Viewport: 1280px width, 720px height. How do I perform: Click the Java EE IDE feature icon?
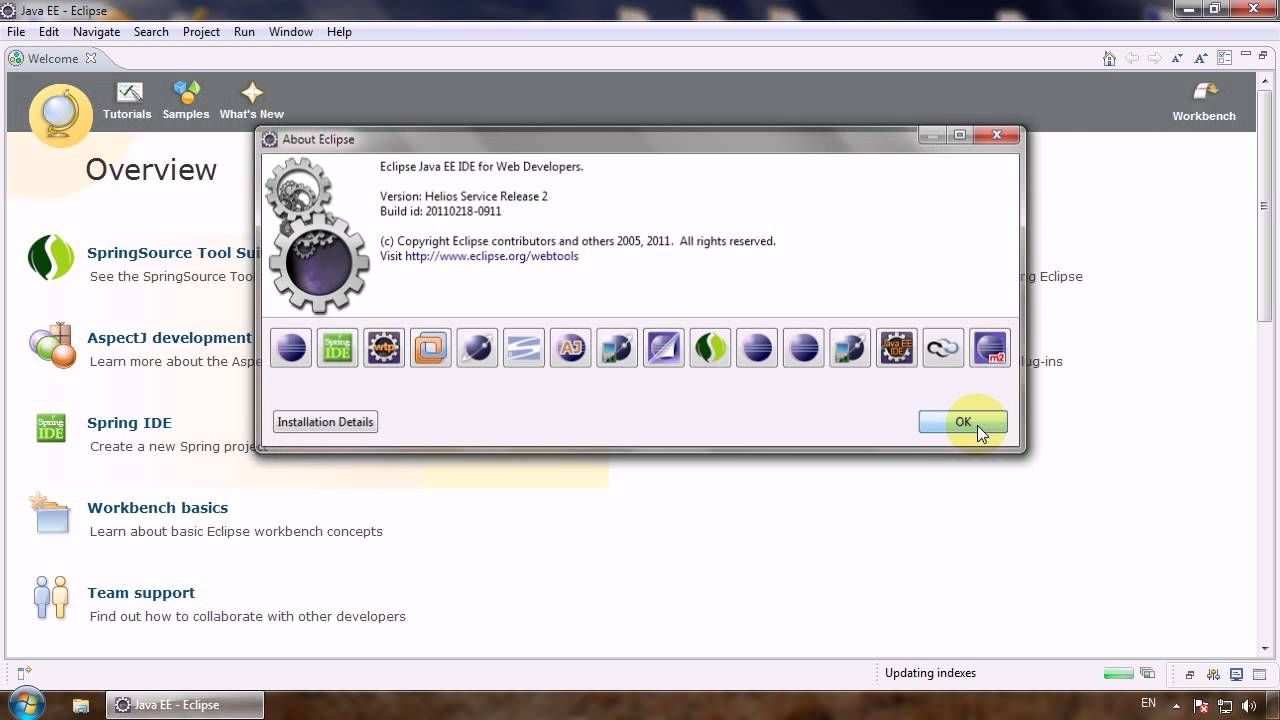(x=896, y=348)
